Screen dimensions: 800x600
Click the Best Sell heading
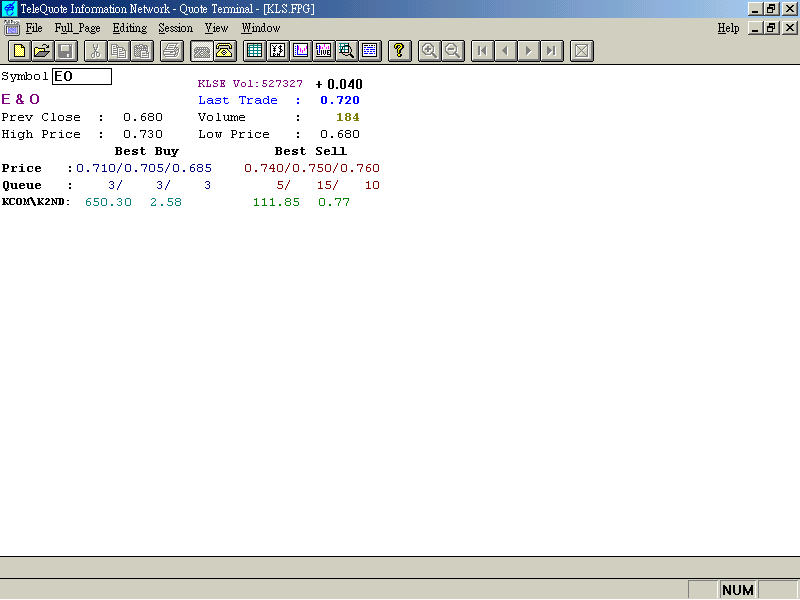311,152
